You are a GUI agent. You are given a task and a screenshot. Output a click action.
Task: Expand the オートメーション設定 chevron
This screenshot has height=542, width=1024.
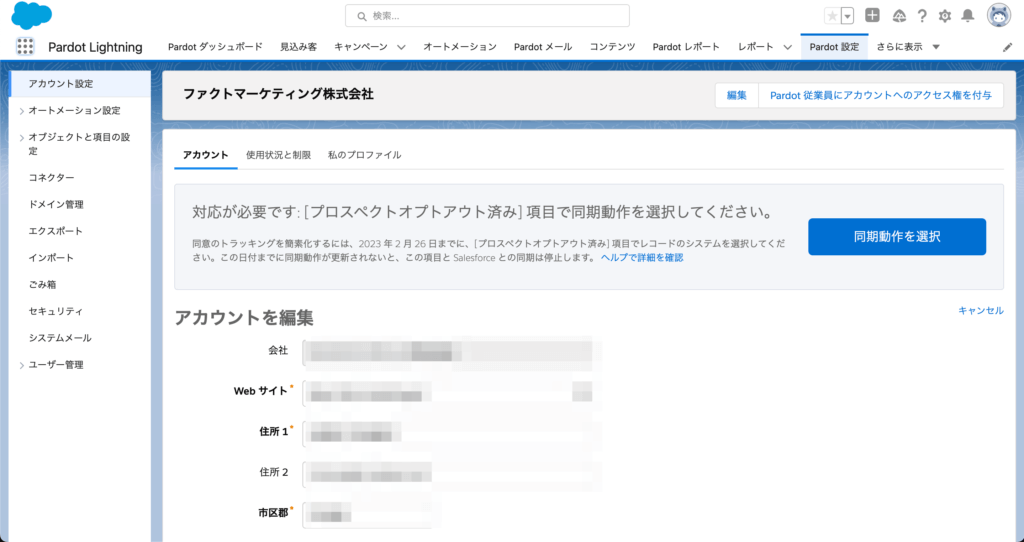point(22,111)
